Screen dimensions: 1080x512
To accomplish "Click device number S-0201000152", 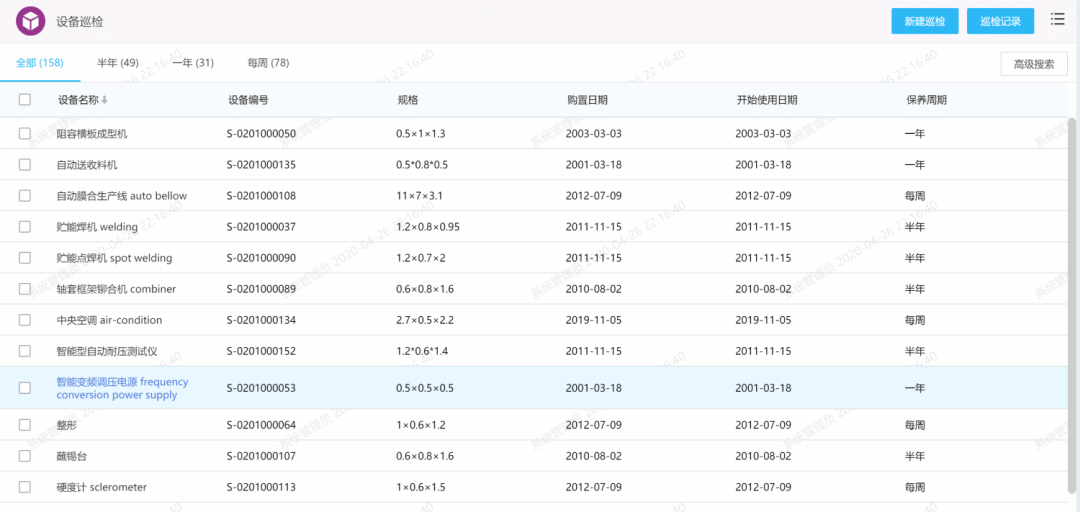I will tap(261, 351).
